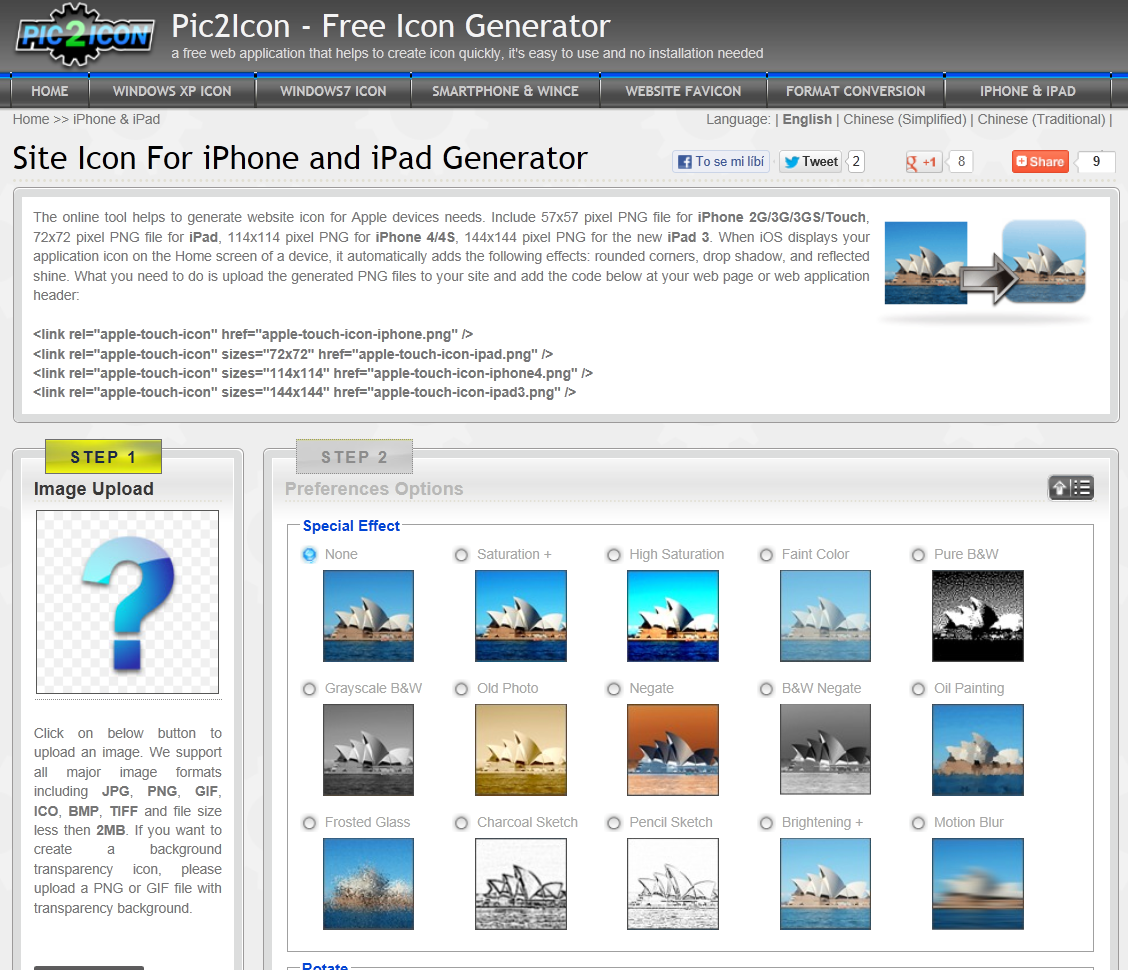Switch language to Chinese (Traditional)

point(1041,119)
